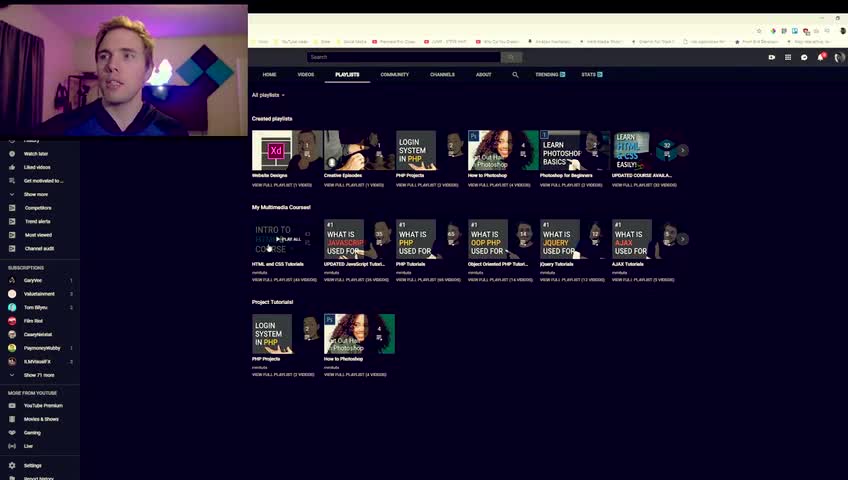This screenshot has width=848, height=480.
Task: Open How to Photoshop thumbnail under Project Tutorials
Action: point(359,334)
